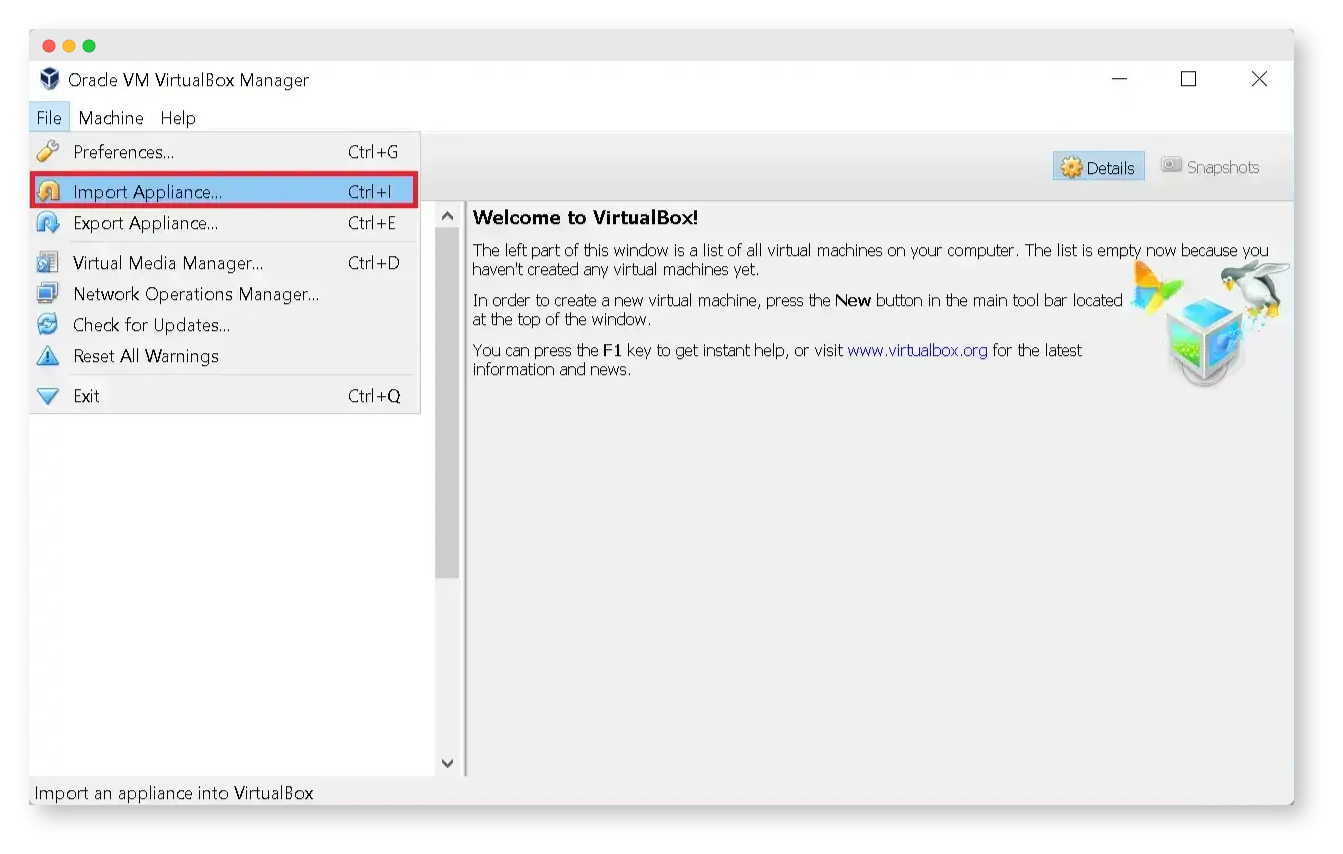Click the macOS red close button
The image size is (1343, 854).
(49, 46)
